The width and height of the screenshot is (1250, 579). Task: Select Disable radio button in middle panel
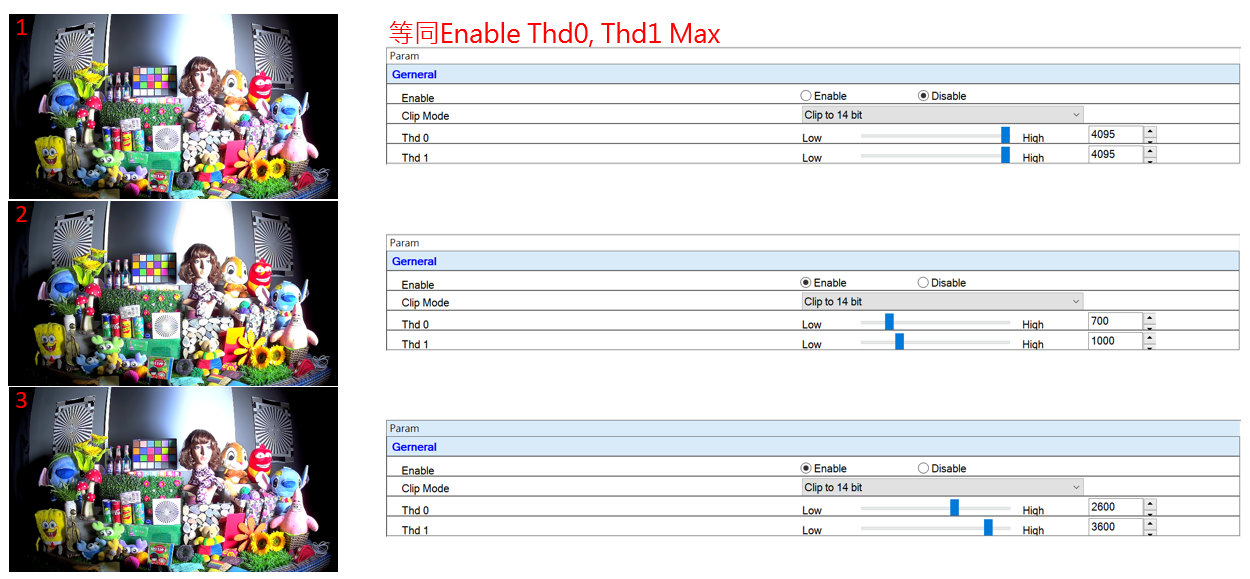coord(923,283)
